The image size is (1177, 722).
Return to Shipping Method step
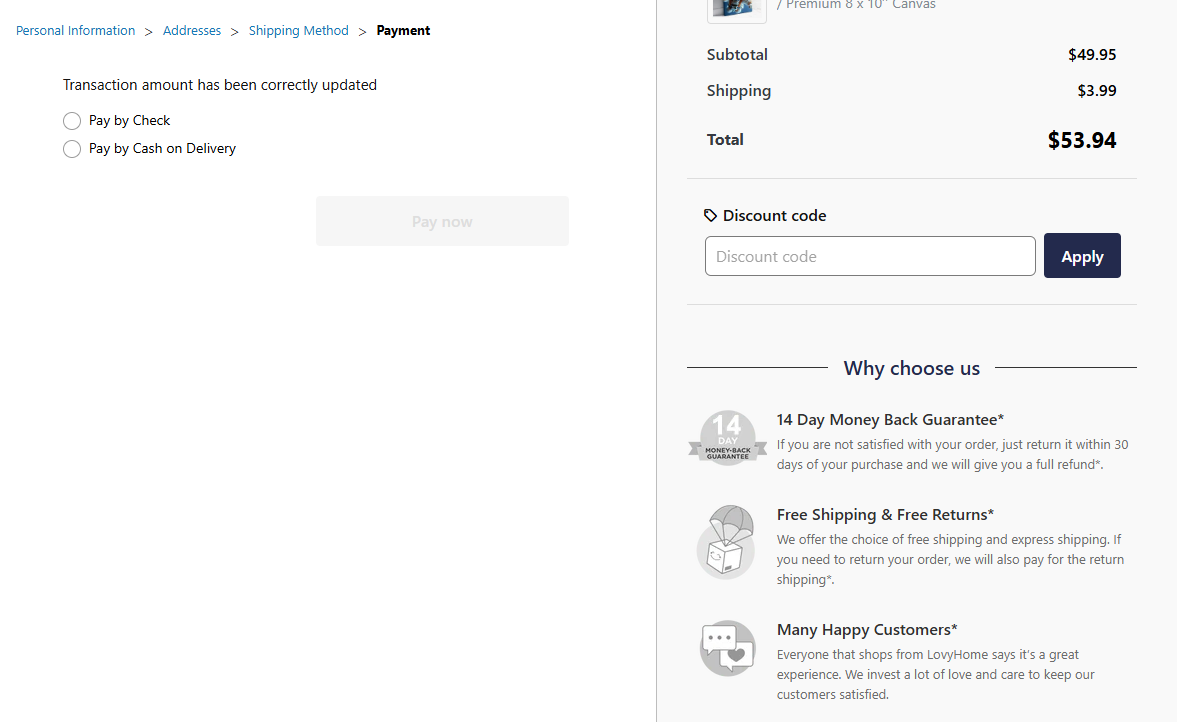pos(299,31)
